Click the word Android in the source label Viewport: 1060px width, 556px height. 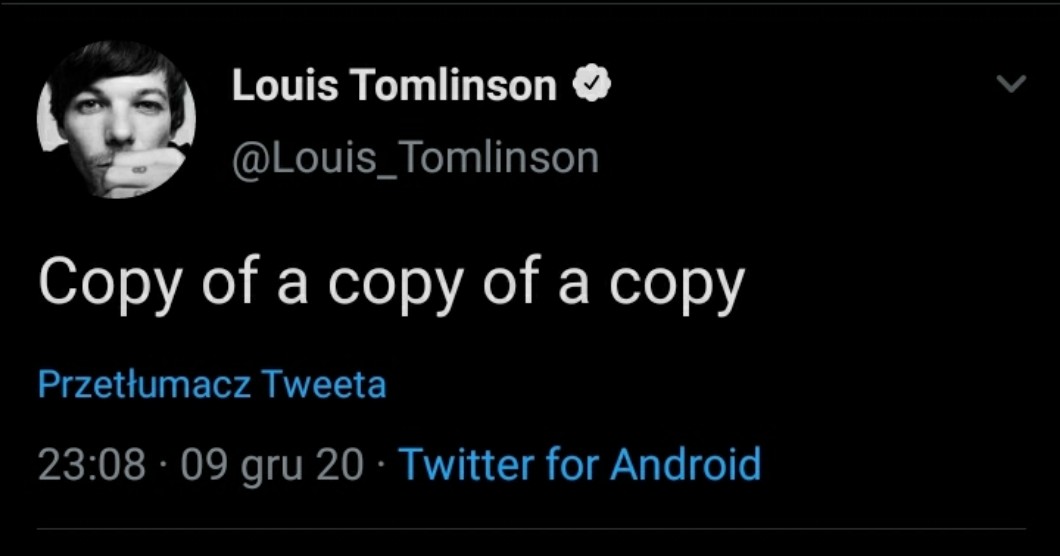pos(686,465)
